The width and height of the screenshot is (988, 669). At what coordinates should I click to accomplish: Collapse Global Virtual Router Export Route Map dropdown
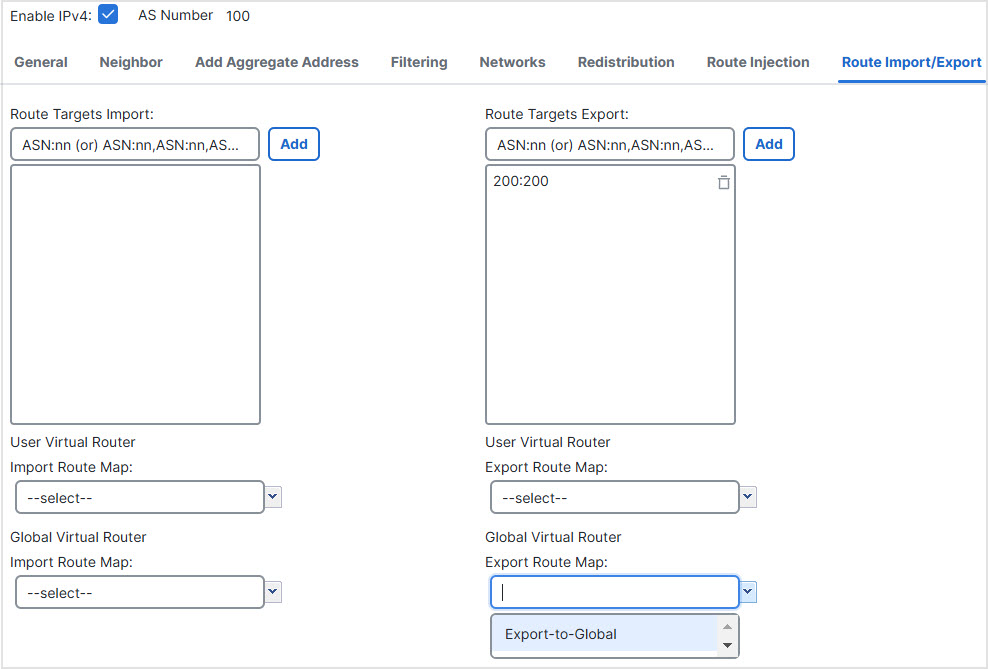click(x=748, y=592)
